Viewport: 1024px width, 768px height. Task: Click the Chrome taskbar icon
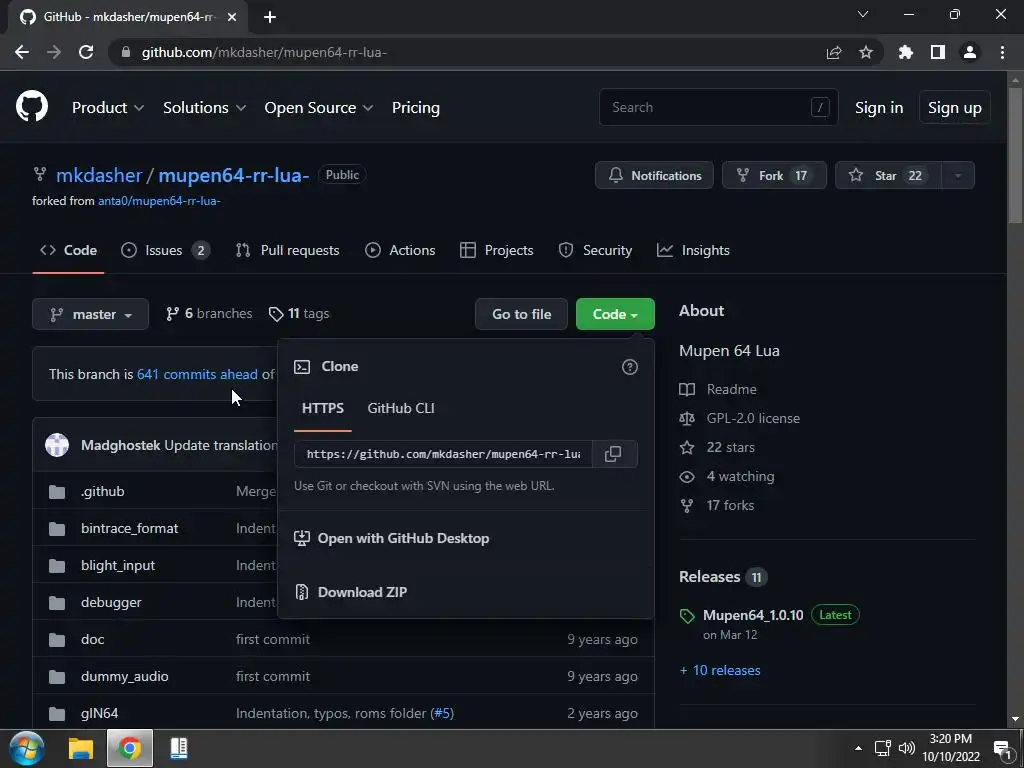point(129,748)
